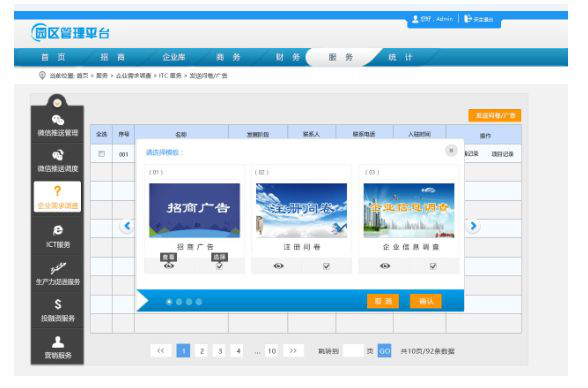Click the 项目记录 link in row 001
This screenshot has width=588, height=388.
[x=502, y=154]
